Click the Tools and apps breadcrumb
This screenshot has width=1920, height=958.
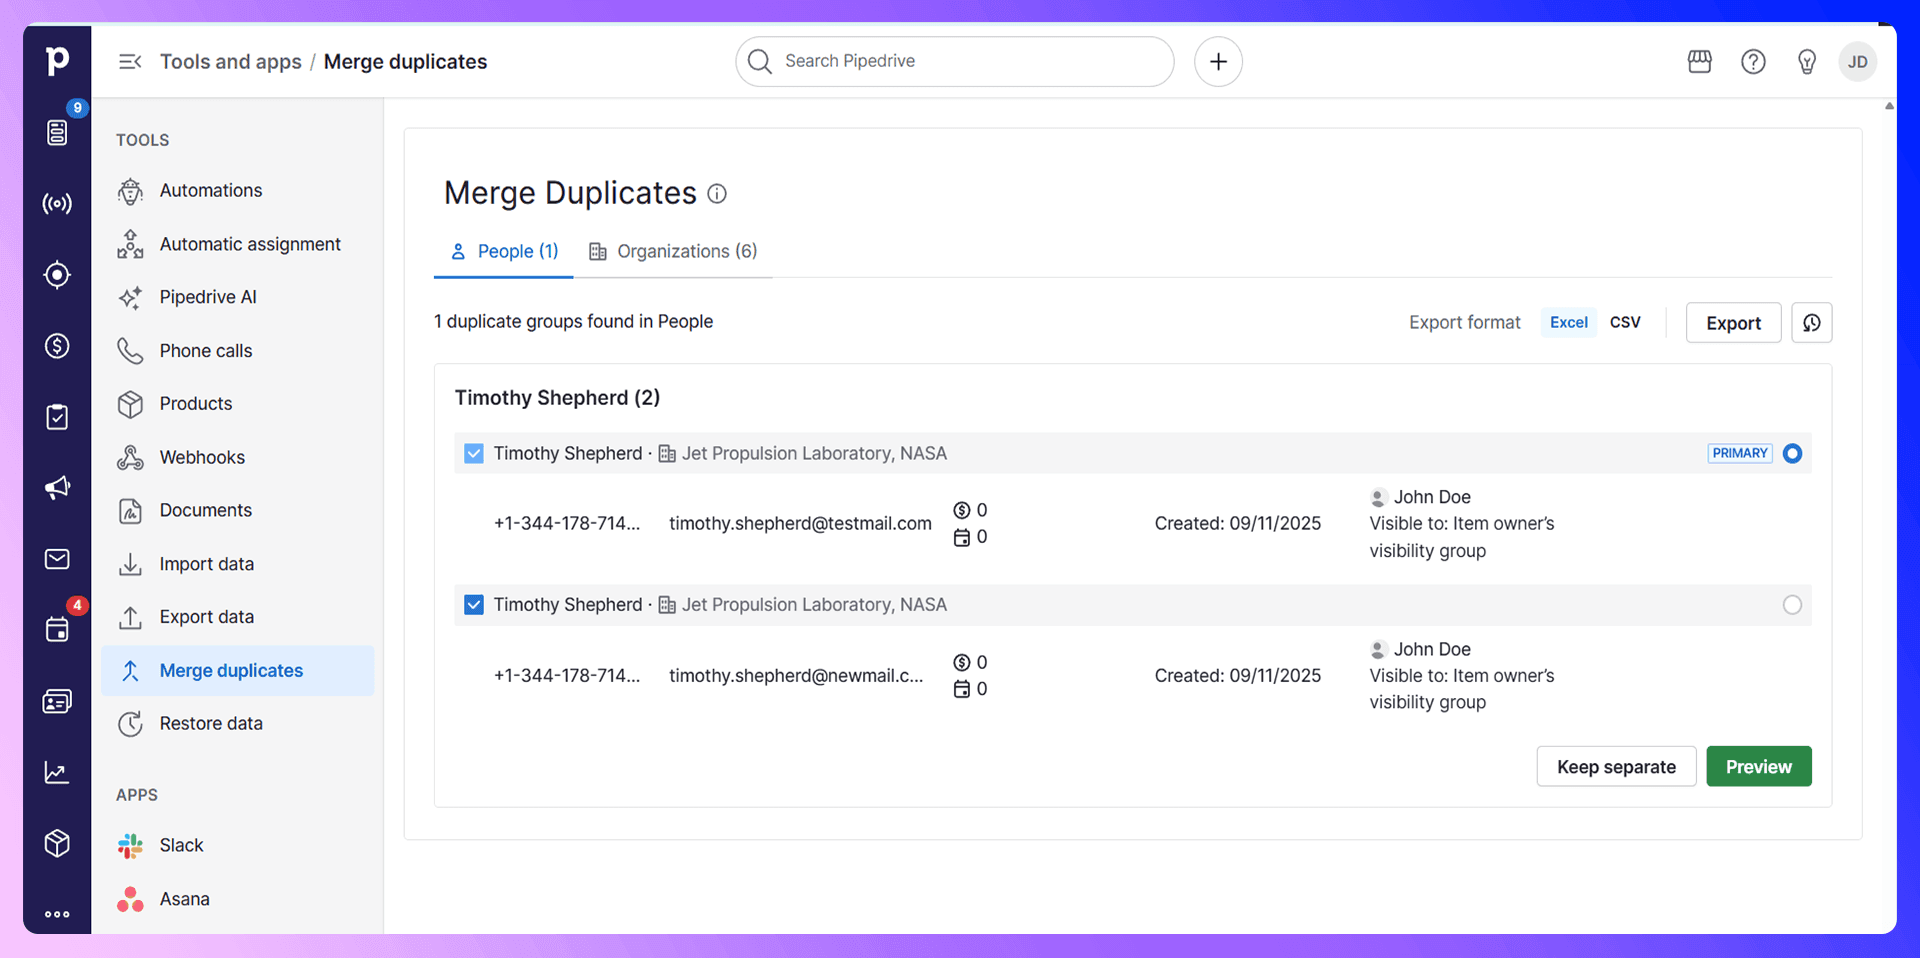click(x=231, y=62)
